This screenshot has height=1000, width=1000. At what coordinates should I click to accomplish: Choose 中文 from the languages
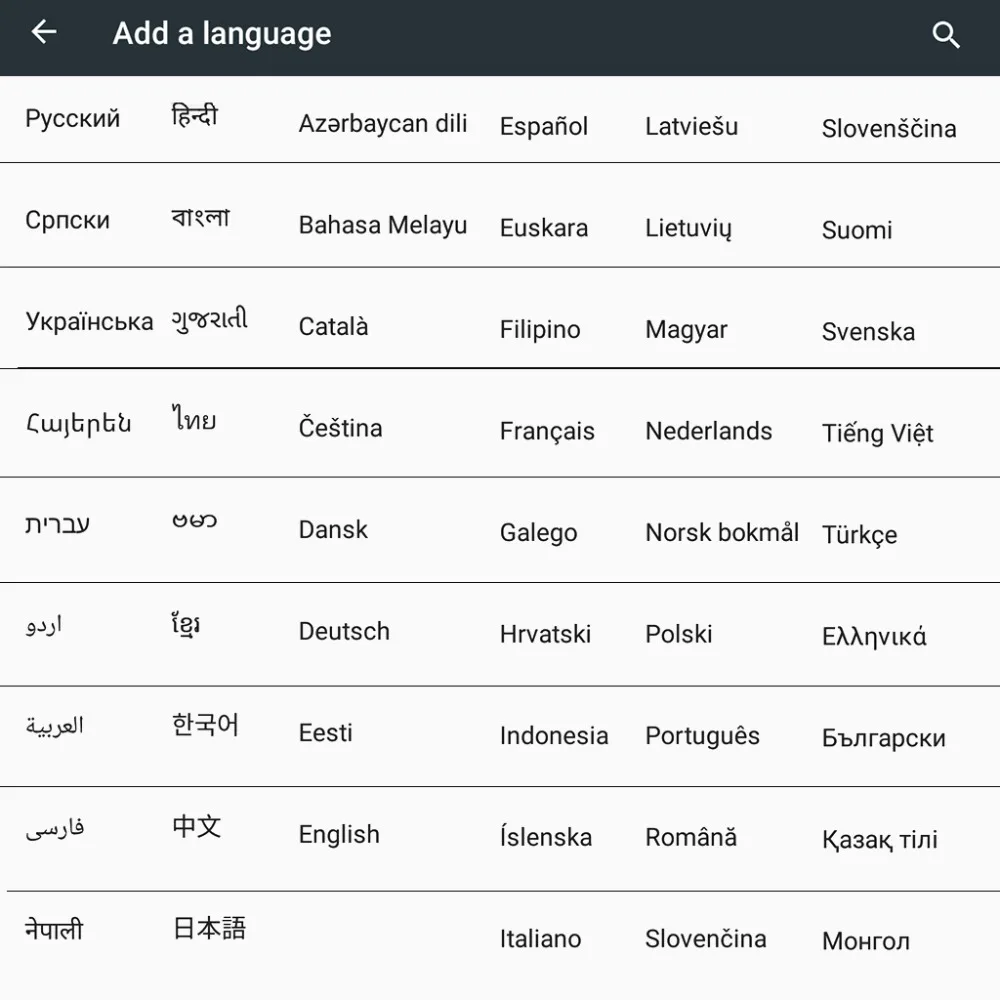tap(196, 827)
